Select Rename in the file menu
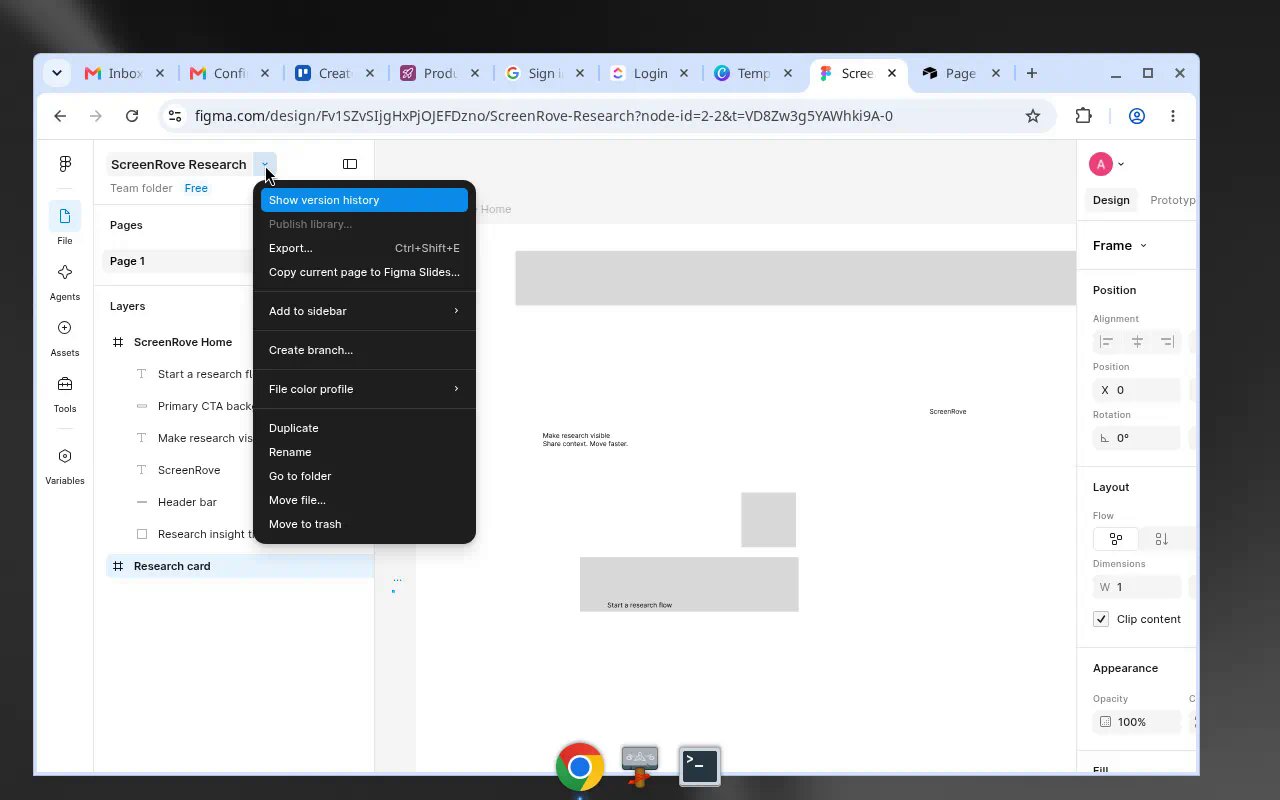Viewport: 1280px width, 800px height. point(364,452)
